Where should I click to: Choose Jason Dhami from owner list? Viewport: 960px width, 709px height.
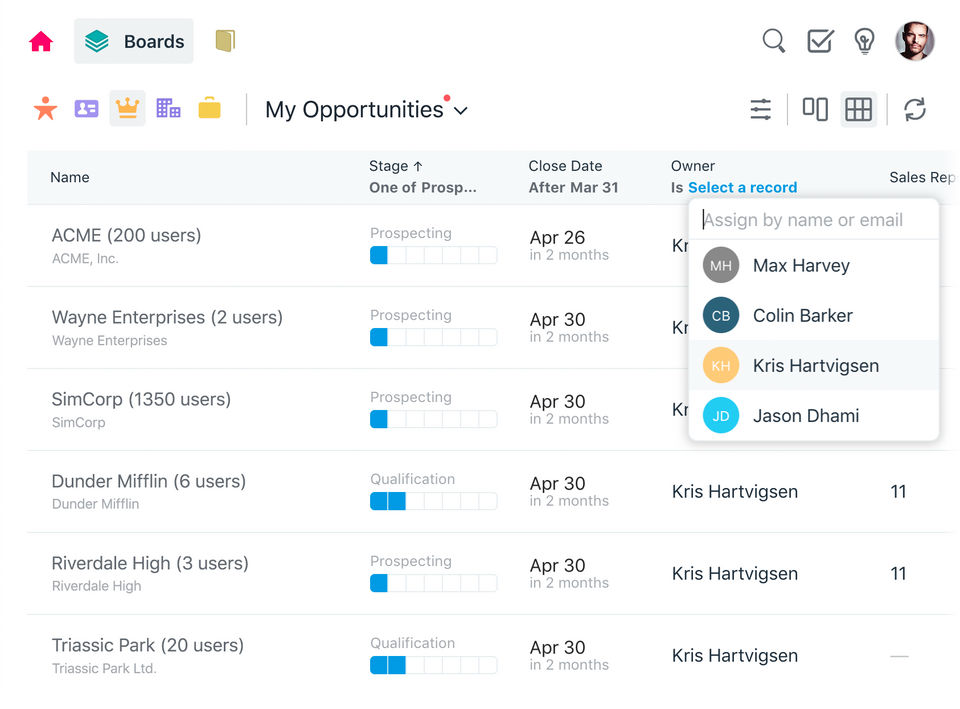[x=814, y=416]
